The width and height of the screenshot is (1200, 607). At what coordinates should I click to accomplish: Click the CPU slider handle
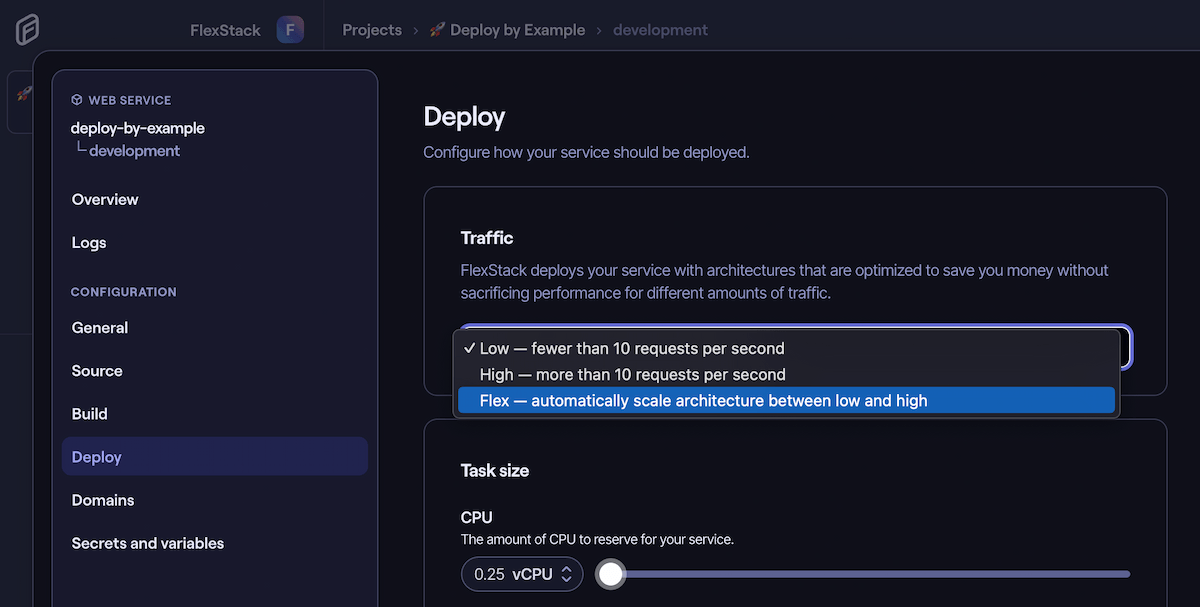(x=610, y=574)
